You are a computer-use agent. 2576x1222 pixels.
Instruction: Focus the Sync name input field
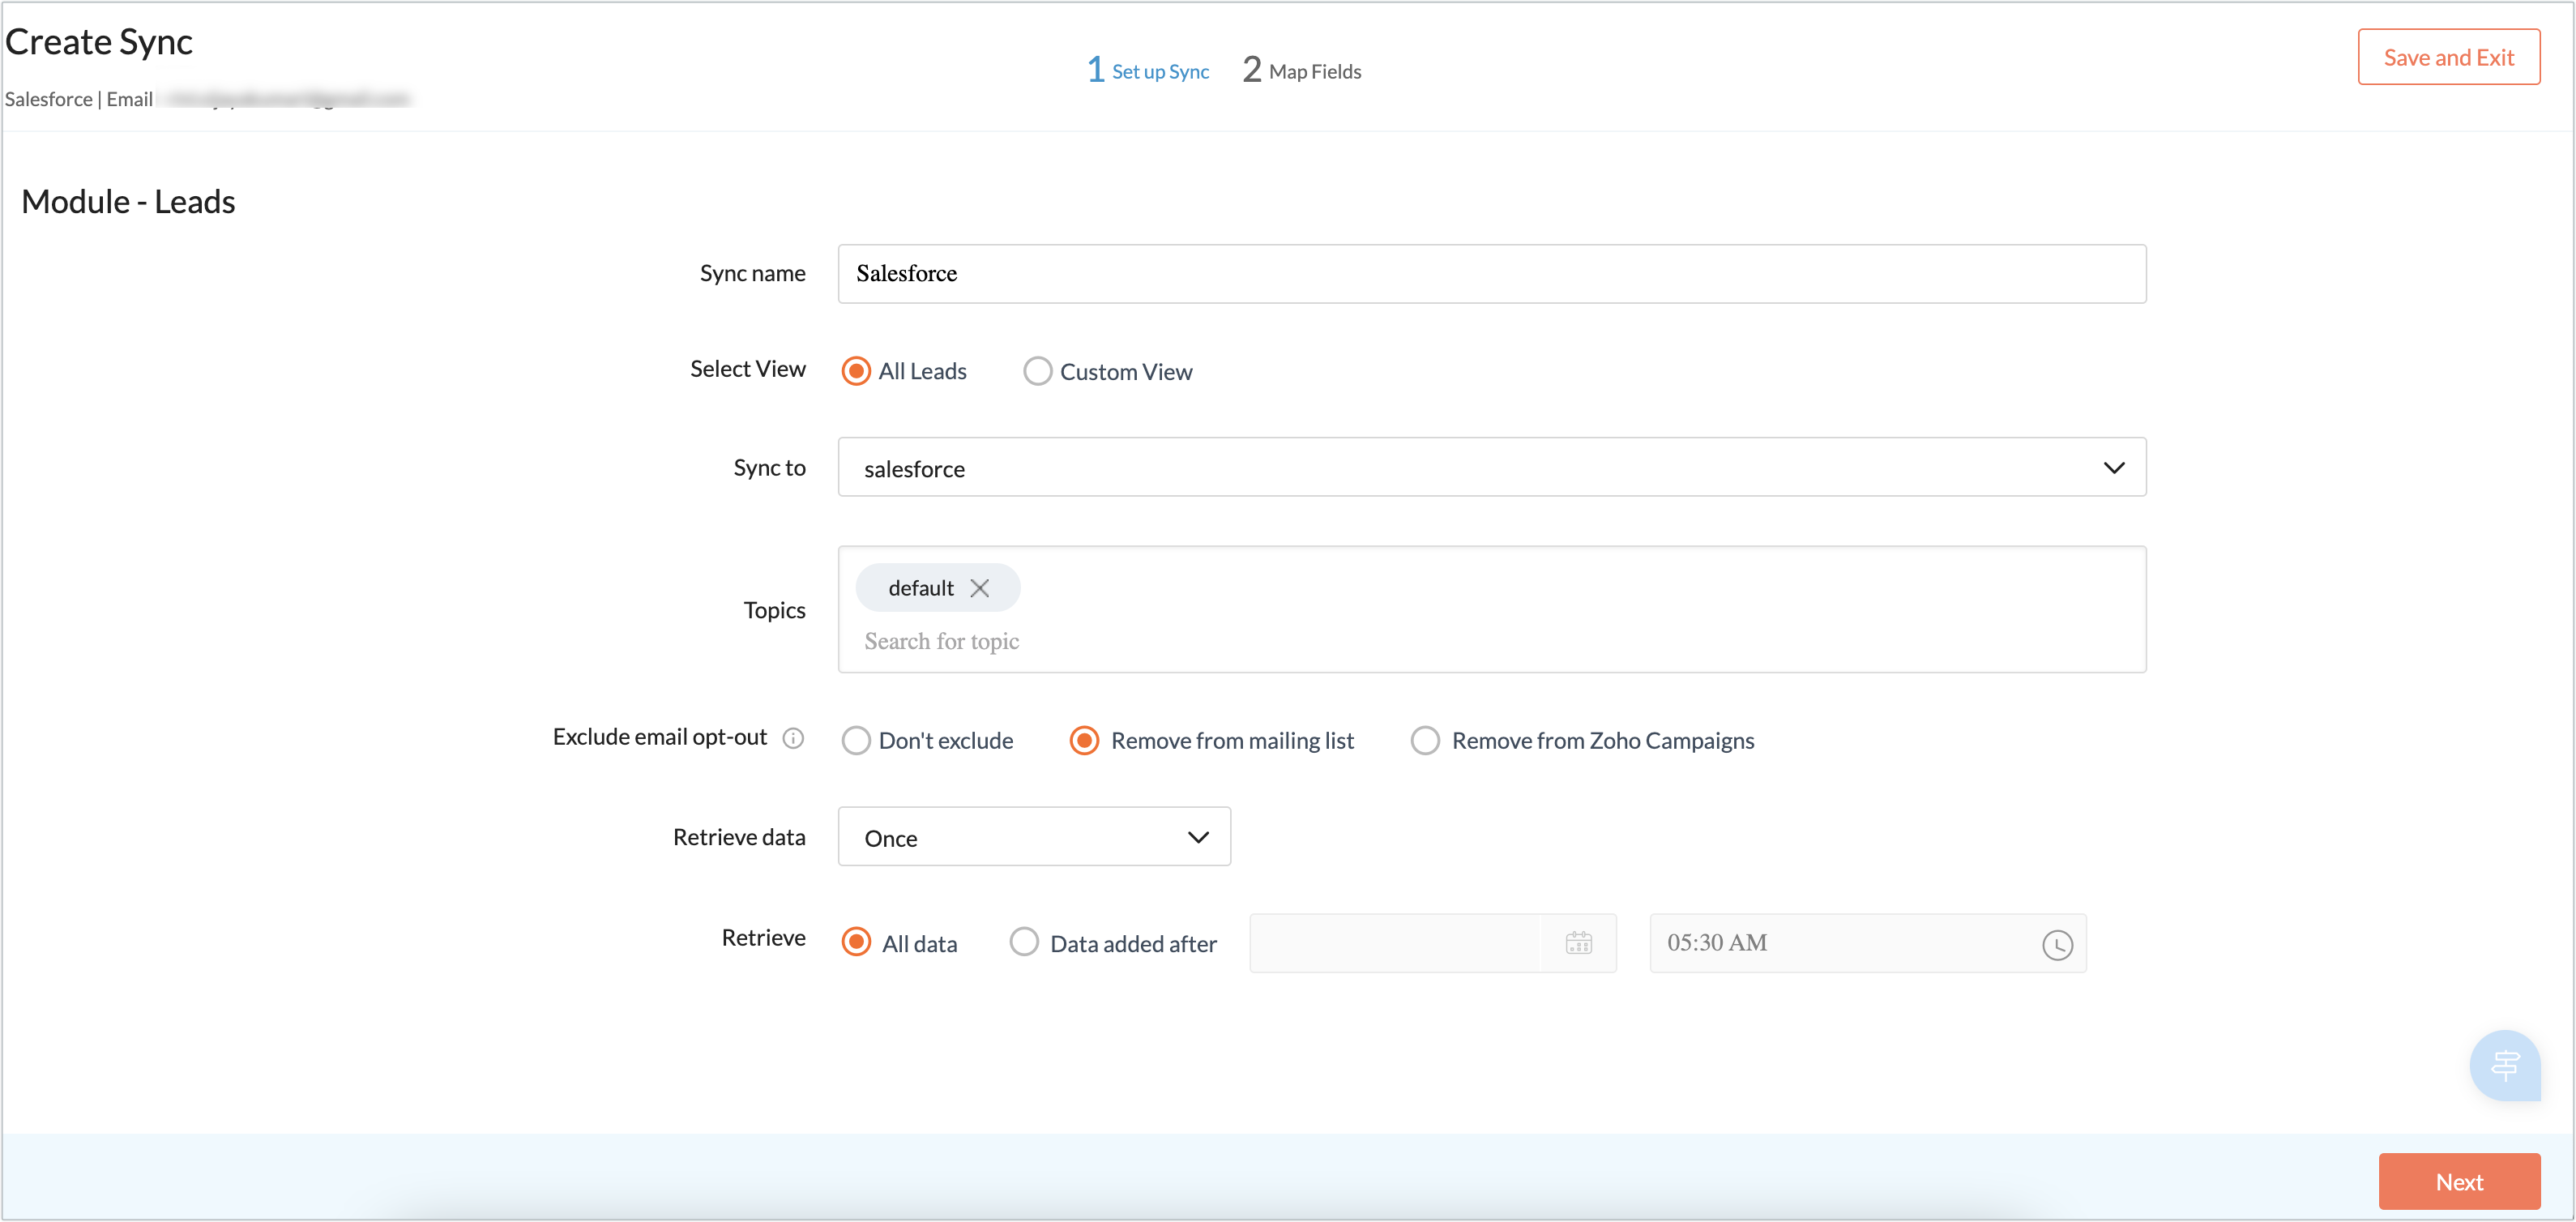(x=1491, y=274)
